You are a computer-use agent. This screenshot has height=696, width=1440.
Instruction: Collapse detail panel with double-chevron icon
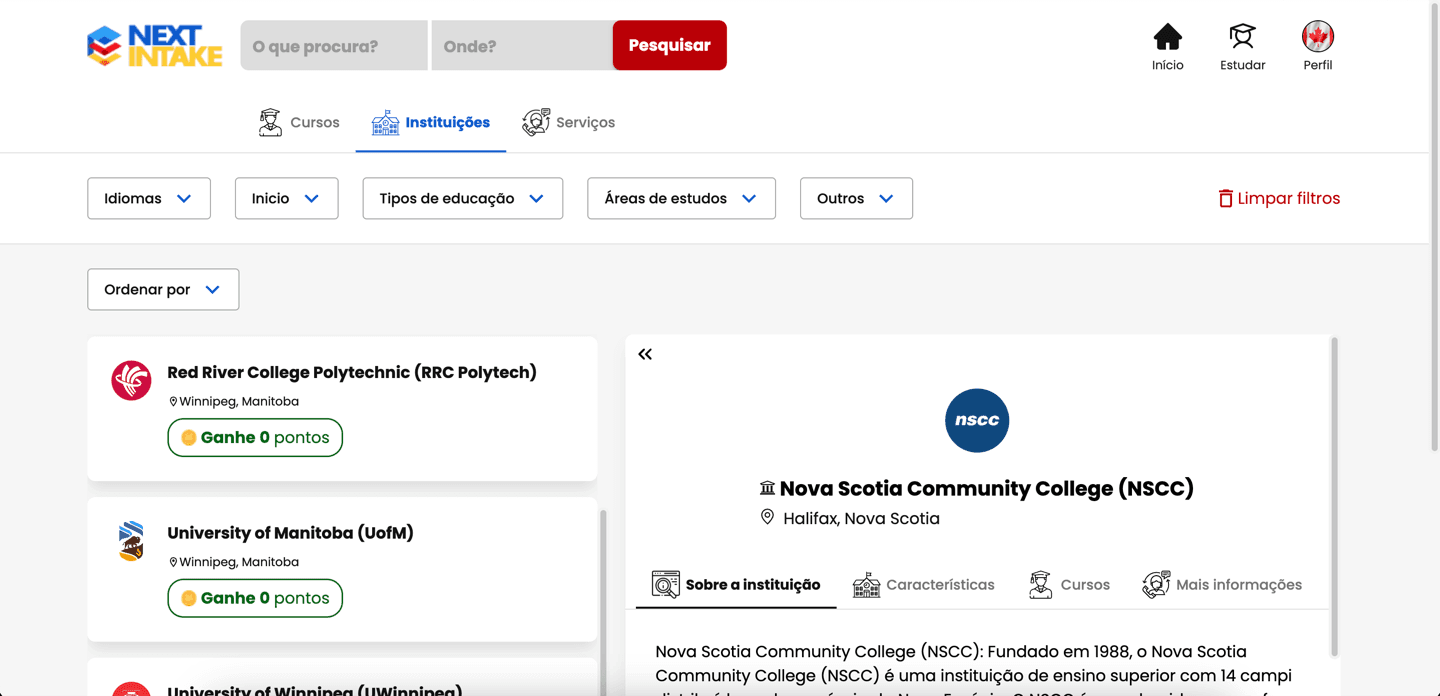[x=645, y=354]
